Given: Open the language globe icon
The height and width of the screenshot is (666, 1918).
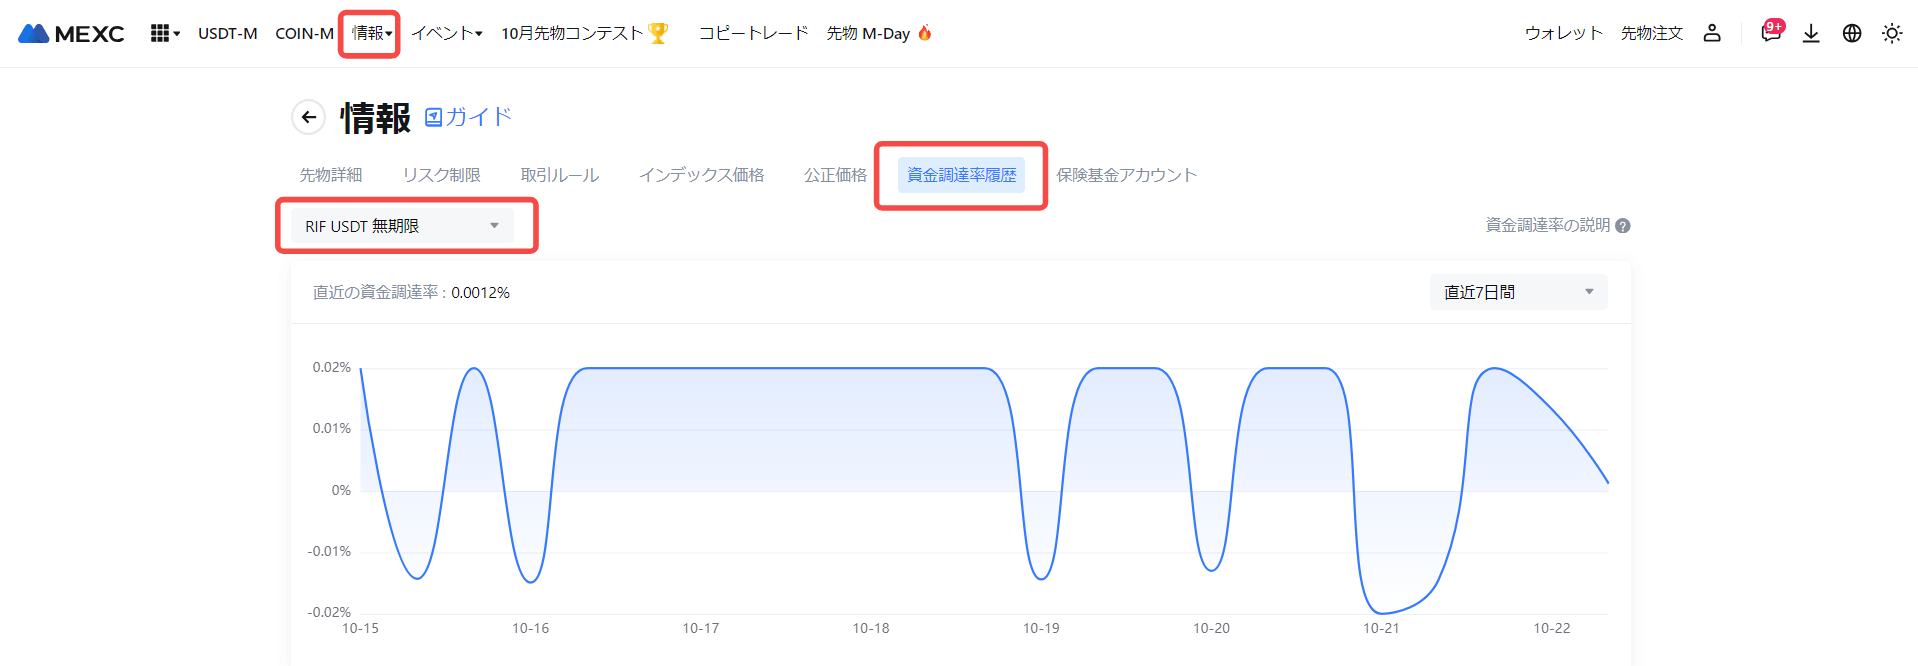Looking at the screenshot, I should click(x=1852, y=33).
